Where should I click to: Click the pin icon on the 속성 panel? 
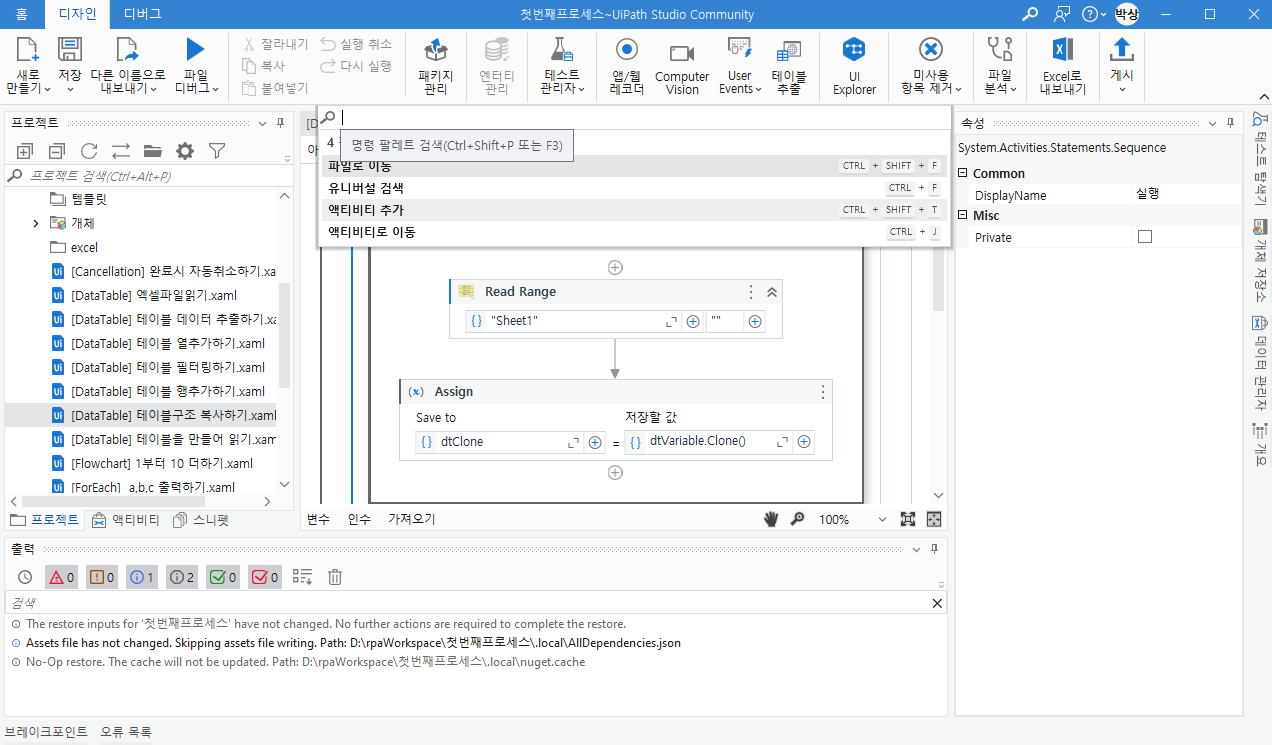1230,123
